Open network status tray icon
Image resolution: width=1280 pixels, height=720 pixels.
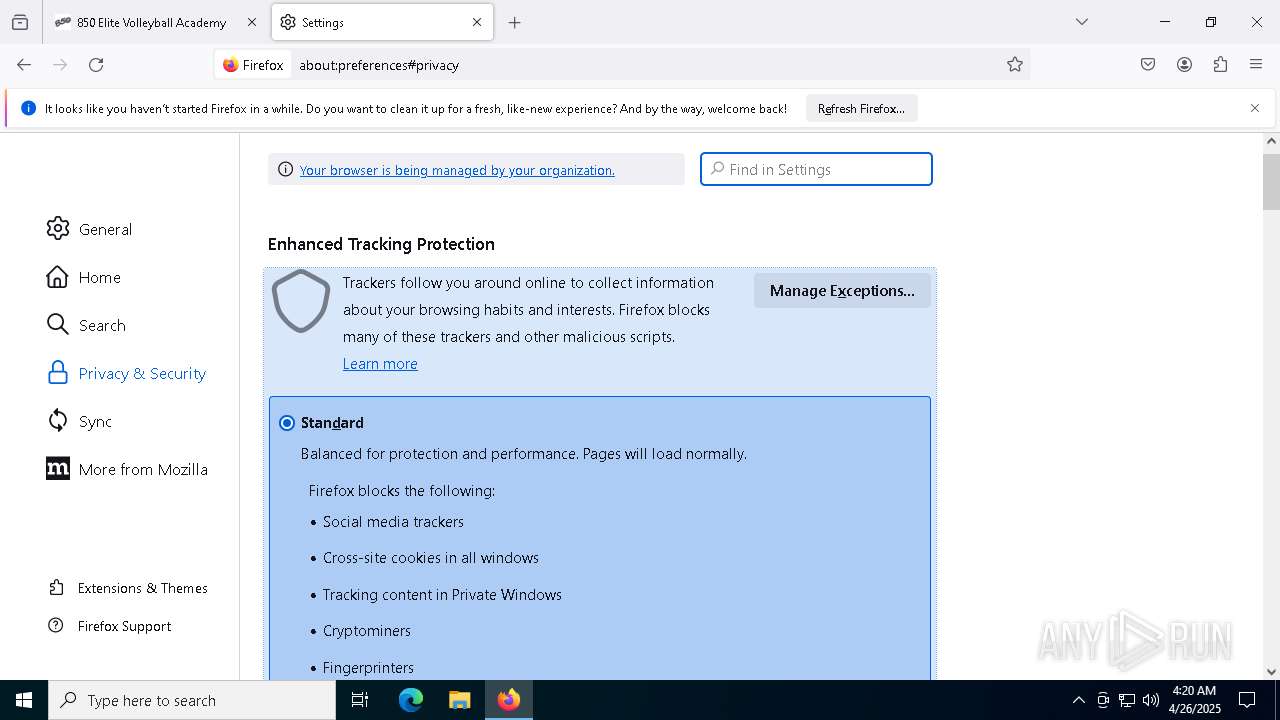pyautogui.click(x=1127, y=700)
